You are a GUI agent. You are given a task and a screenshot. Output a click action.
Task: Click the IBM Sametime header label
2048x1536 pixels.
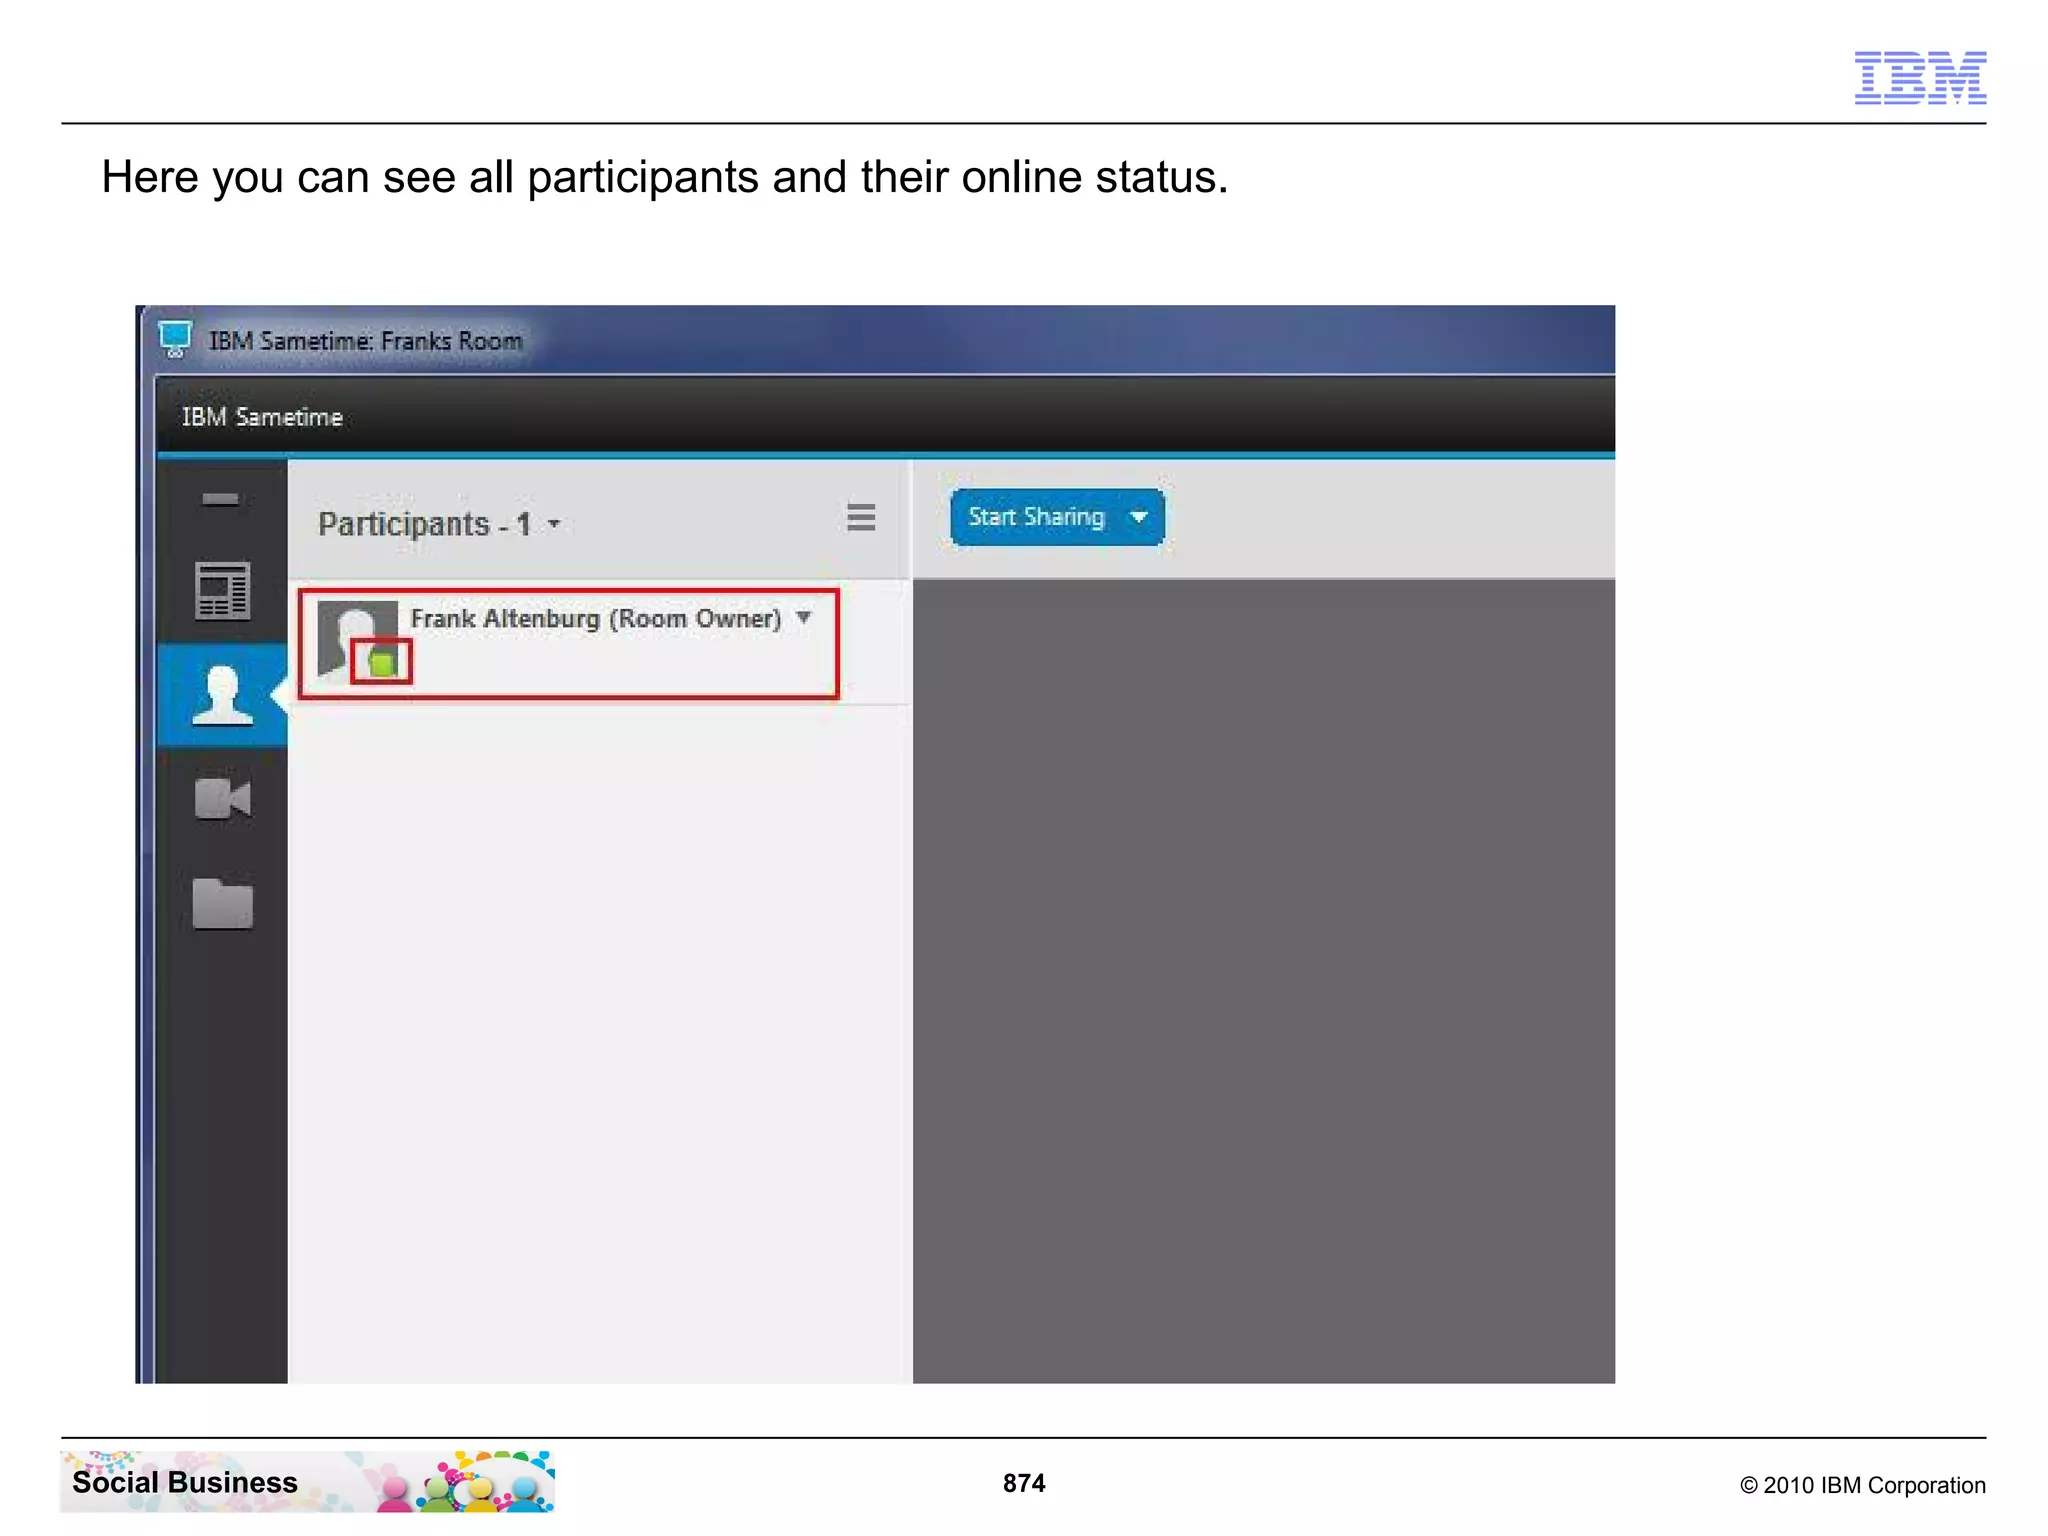point(262,417)
